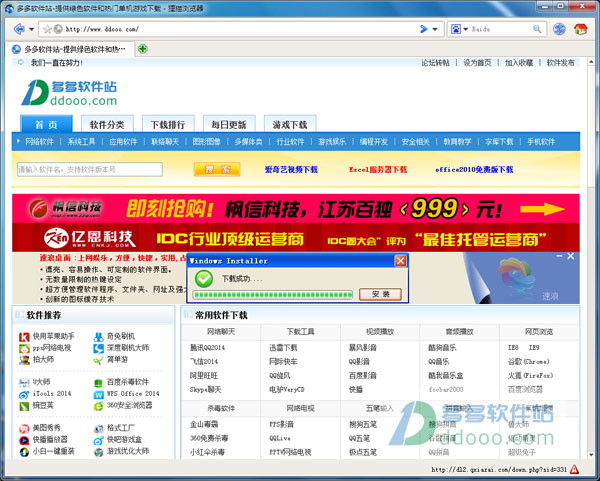Viewport: 600px width, 481px height.
Task: Click the page scrollbar down arrow
Action: pos(591,455)
